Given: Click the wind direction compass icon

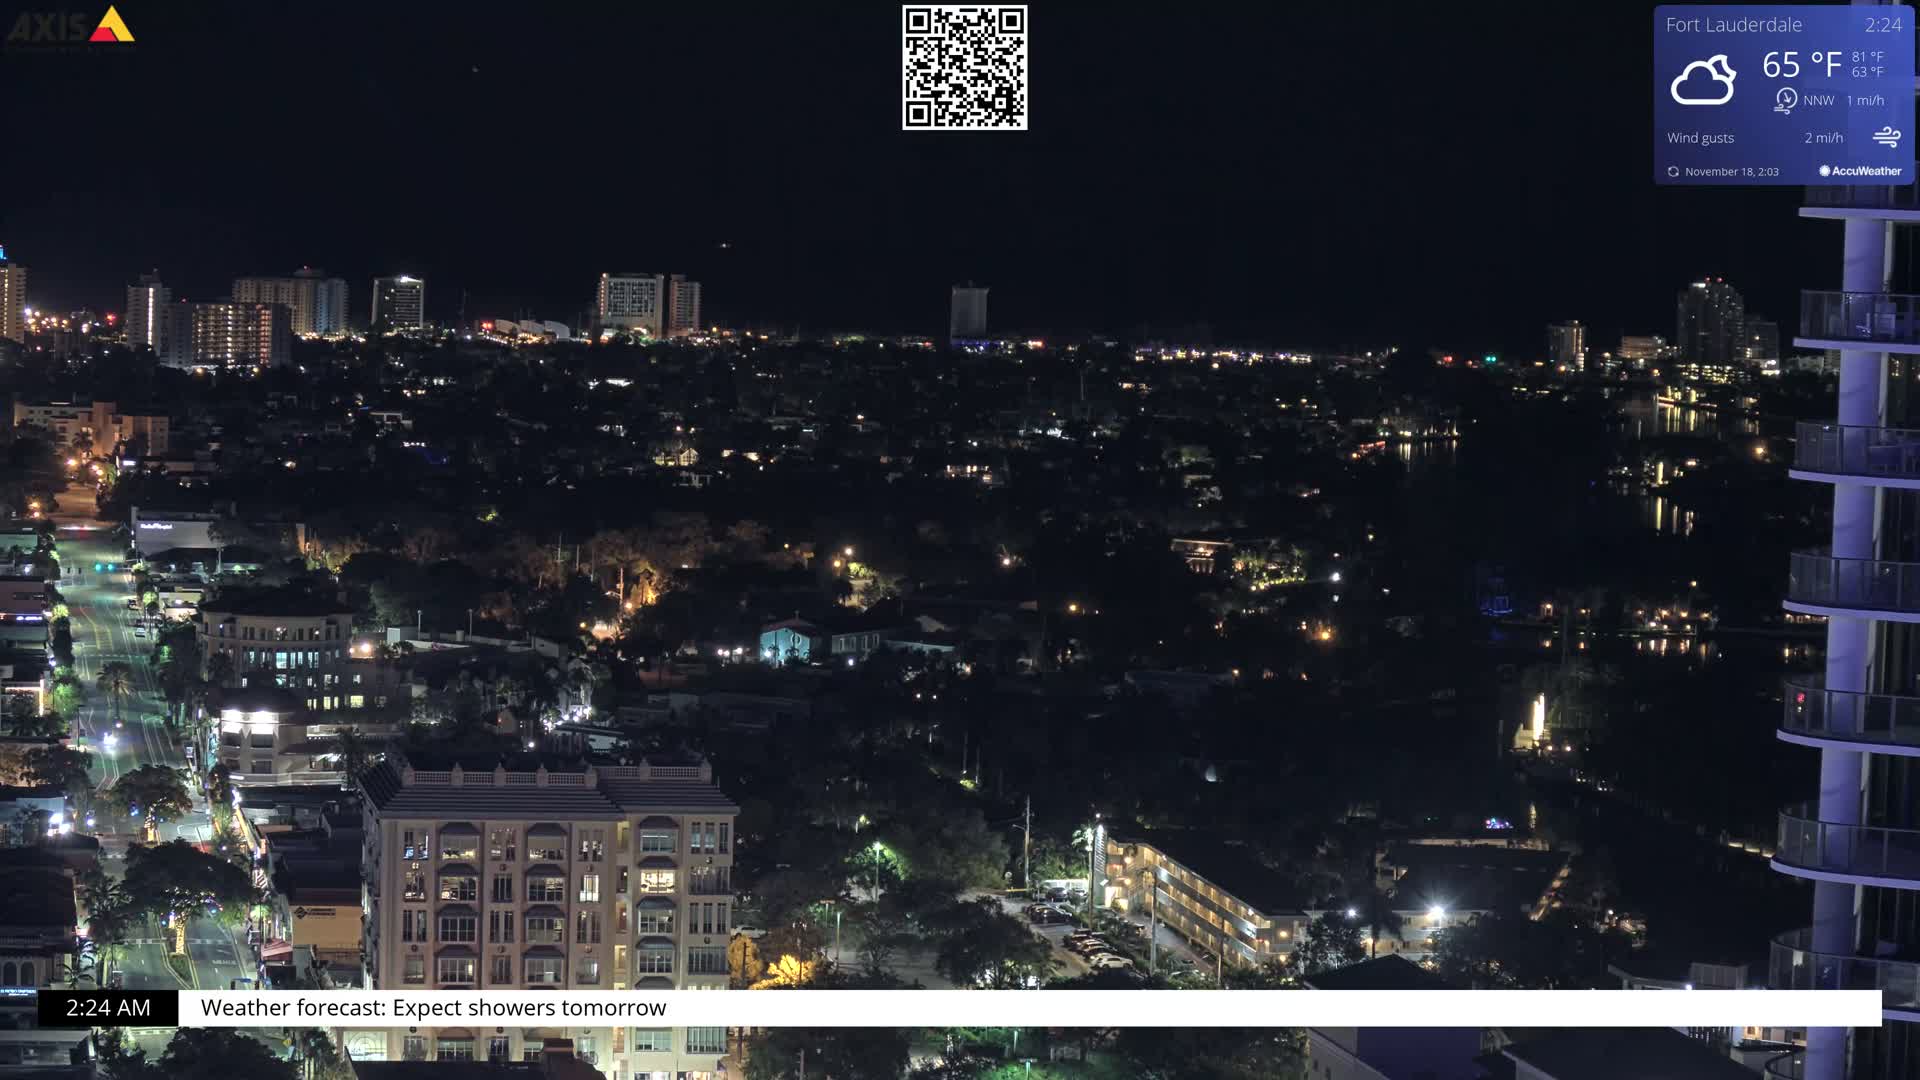Looking at the screenshot, I should tap(1784, 100).
